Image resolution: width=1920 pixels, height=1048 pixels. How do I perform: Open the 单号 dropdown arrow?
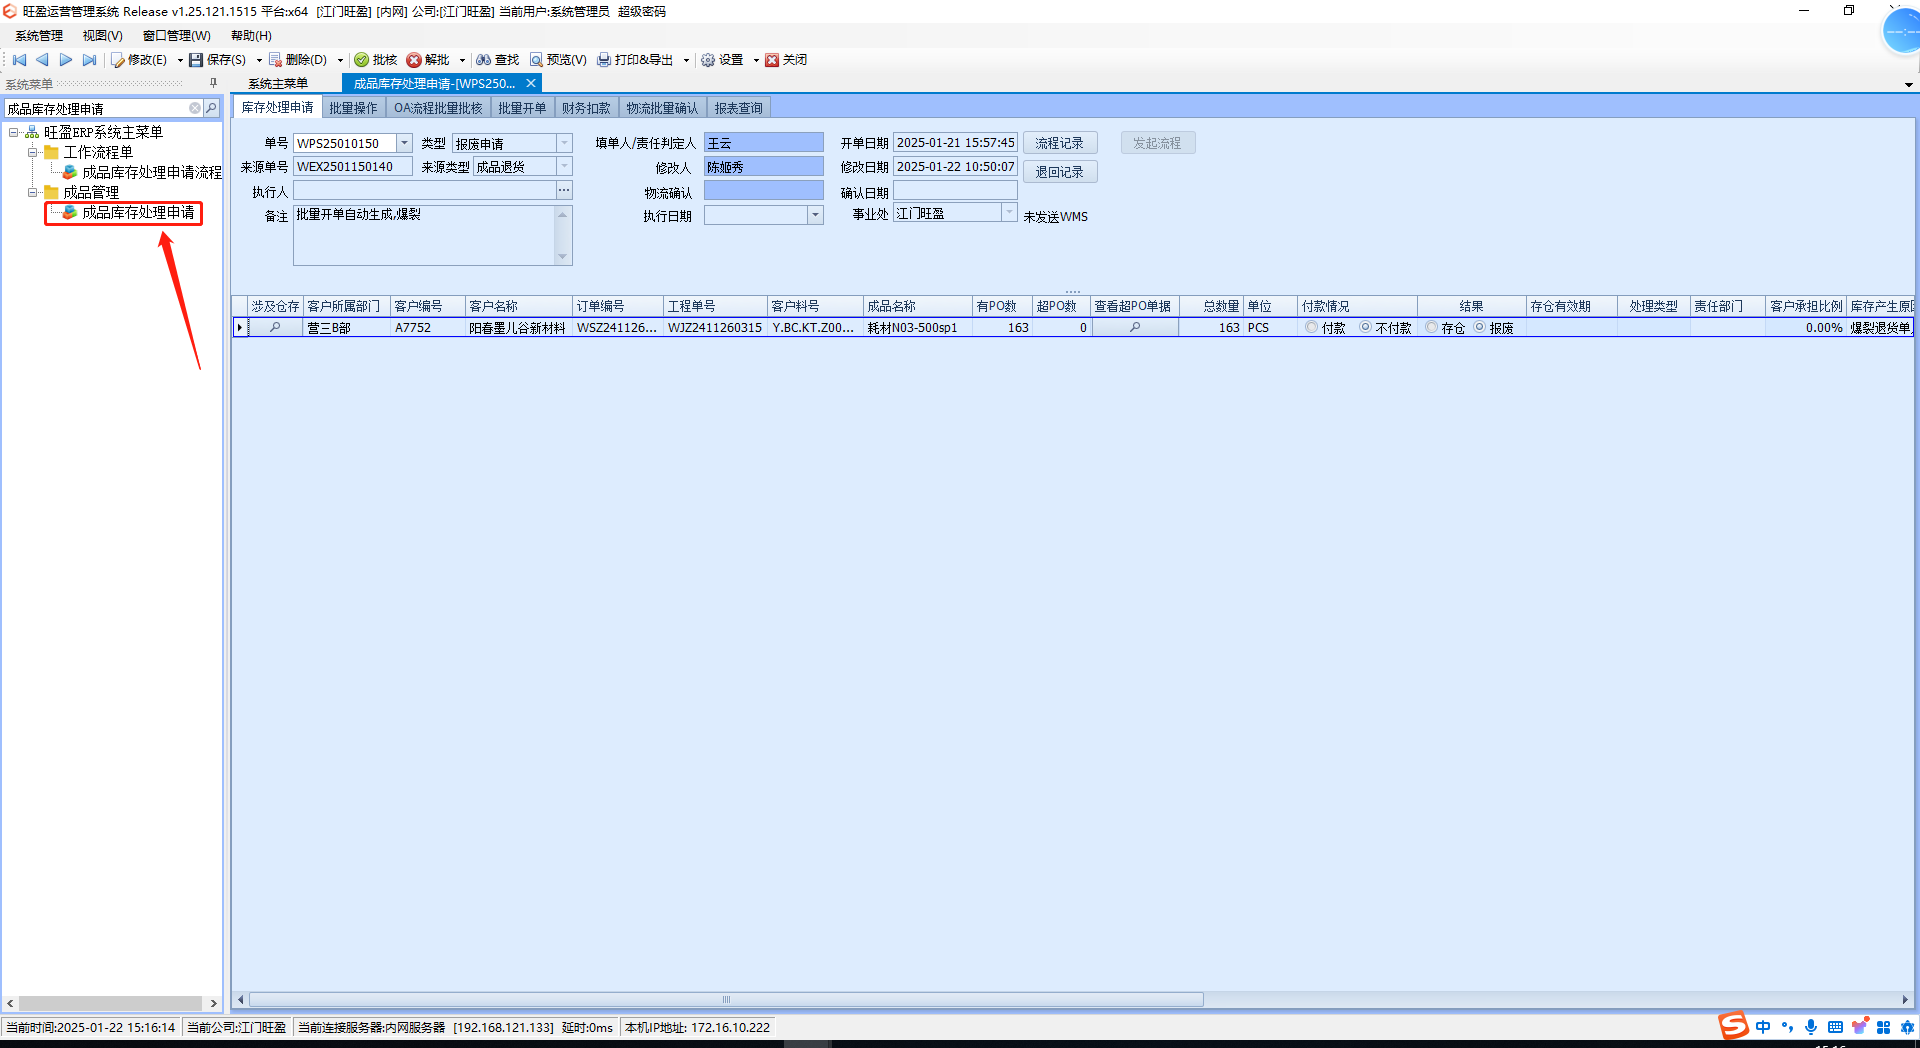(x=404, y=143)
